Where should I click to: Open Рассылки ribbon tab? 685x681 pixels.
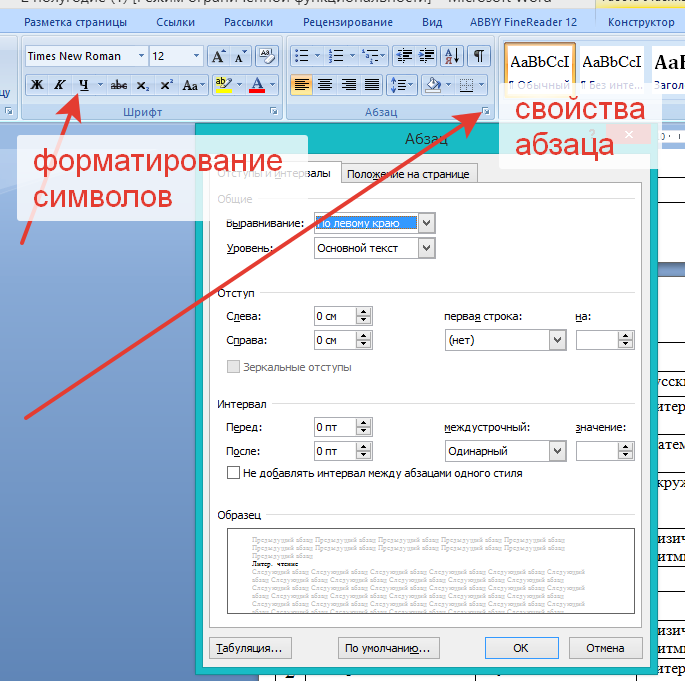click(248, 22)
